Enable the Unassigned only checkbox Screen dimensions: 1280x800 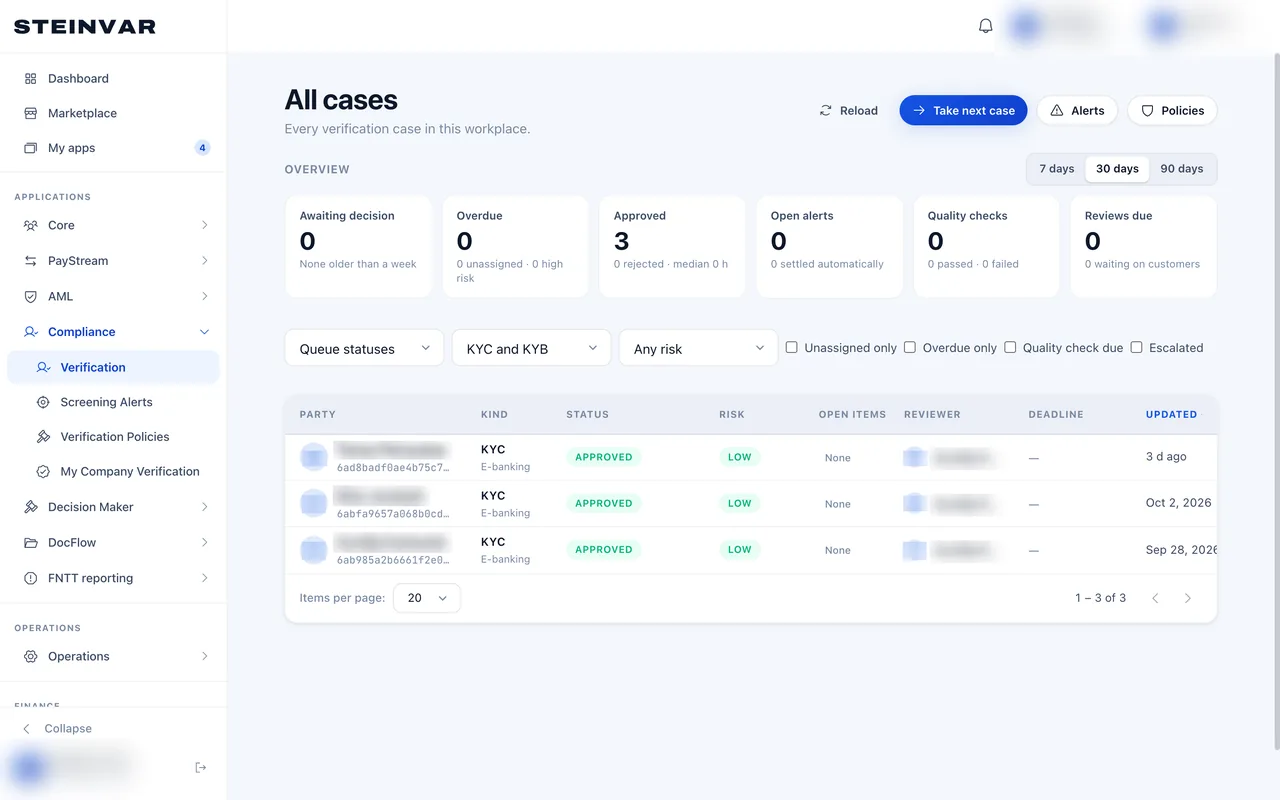pos(792,348)
